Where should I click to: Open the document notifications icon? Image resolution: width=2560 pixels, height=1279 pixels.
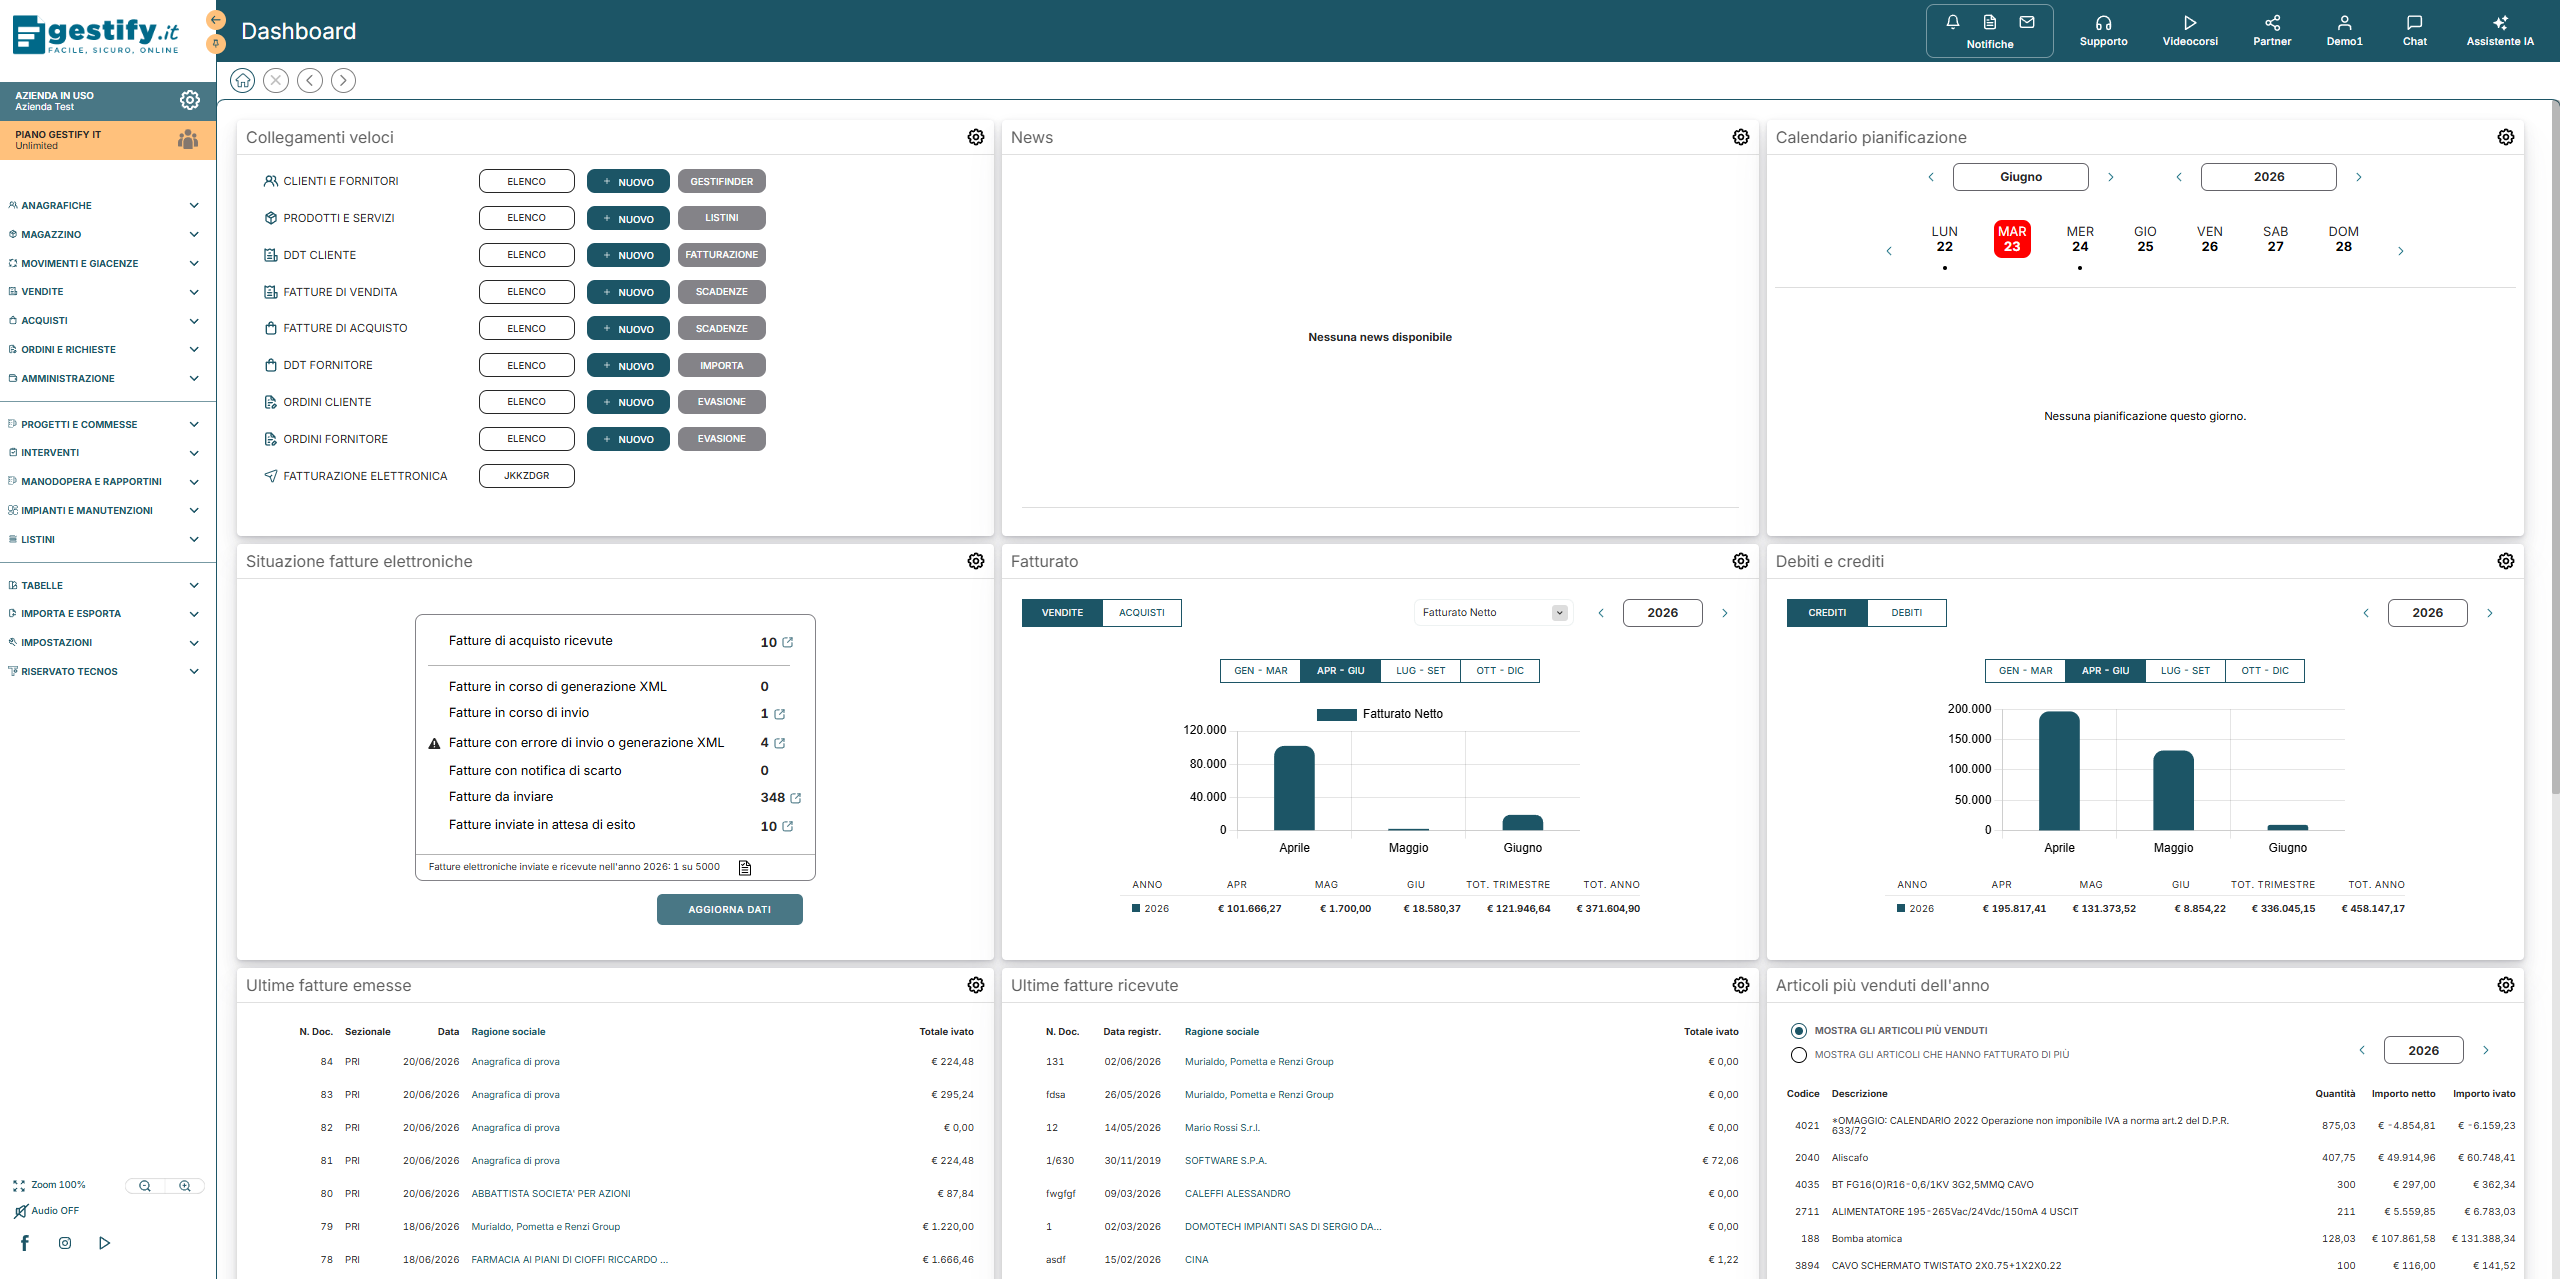(x=1989, y=22)
